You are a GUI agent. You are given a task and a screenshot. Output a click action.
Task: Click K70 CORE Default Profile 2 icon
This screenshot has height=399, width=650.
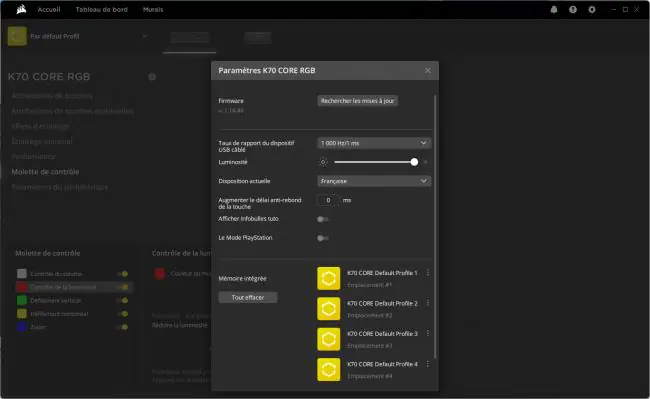pos(329,309)
